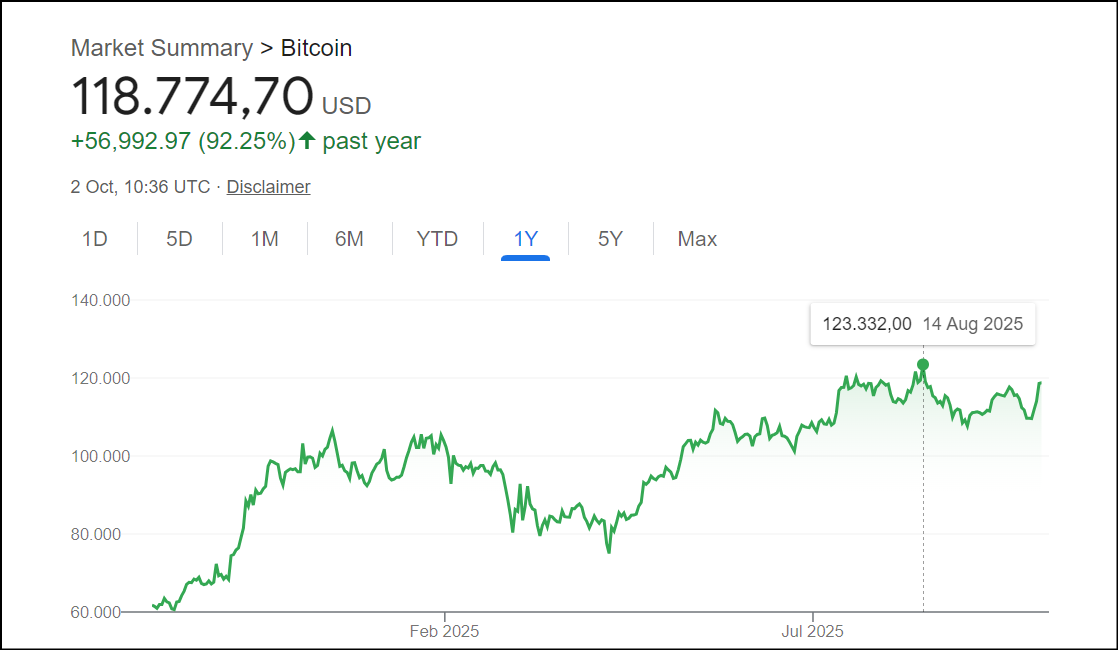The height and width of the screenshot is (650, 1118).
Task: Click the 118.774,70 current price
Action: 191,97
